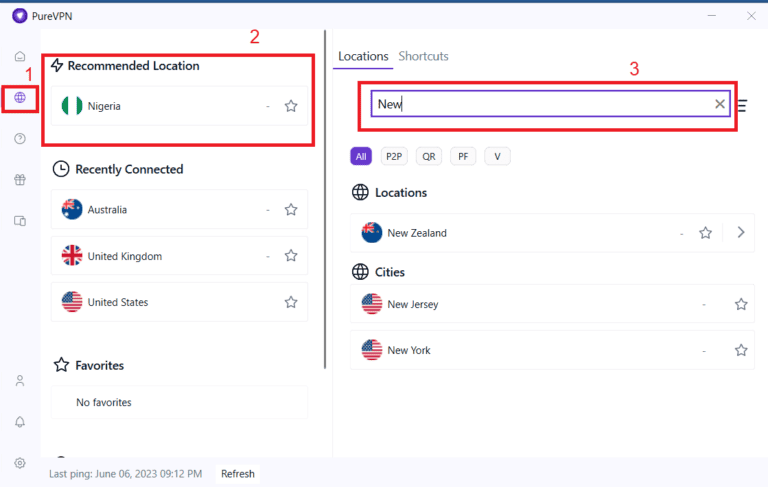This screenshot has height=487, width=768.
Task: Open the Help question mark icon
Action: point(20,139)
